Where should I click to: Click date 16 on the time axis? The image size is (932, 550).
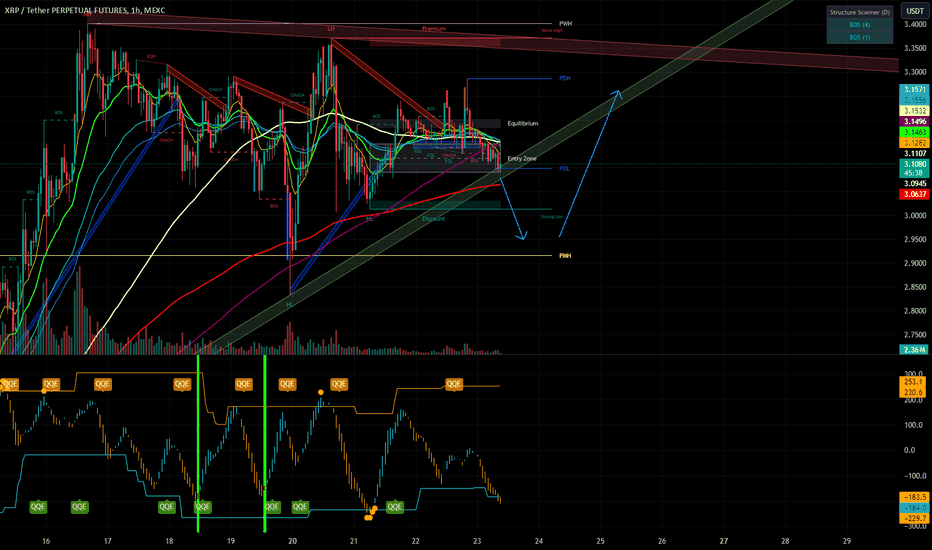(46, 541)
